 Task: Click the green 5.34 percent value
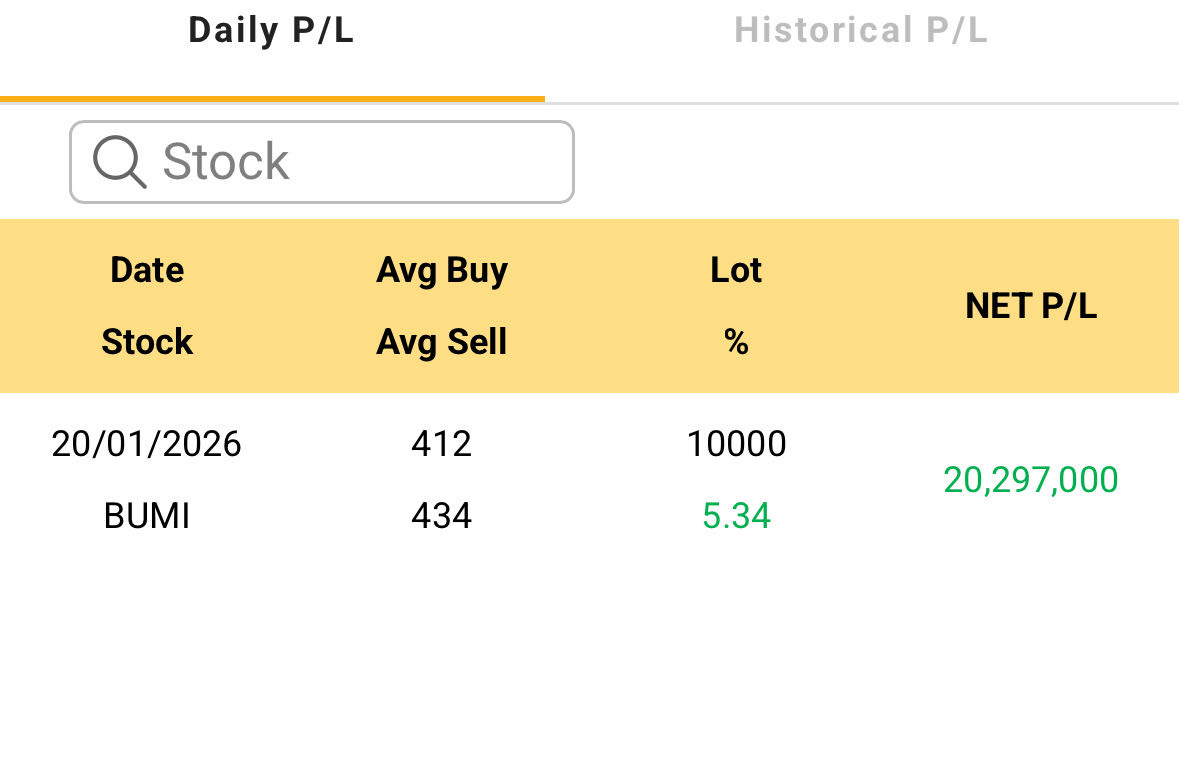tap(736, 516)
